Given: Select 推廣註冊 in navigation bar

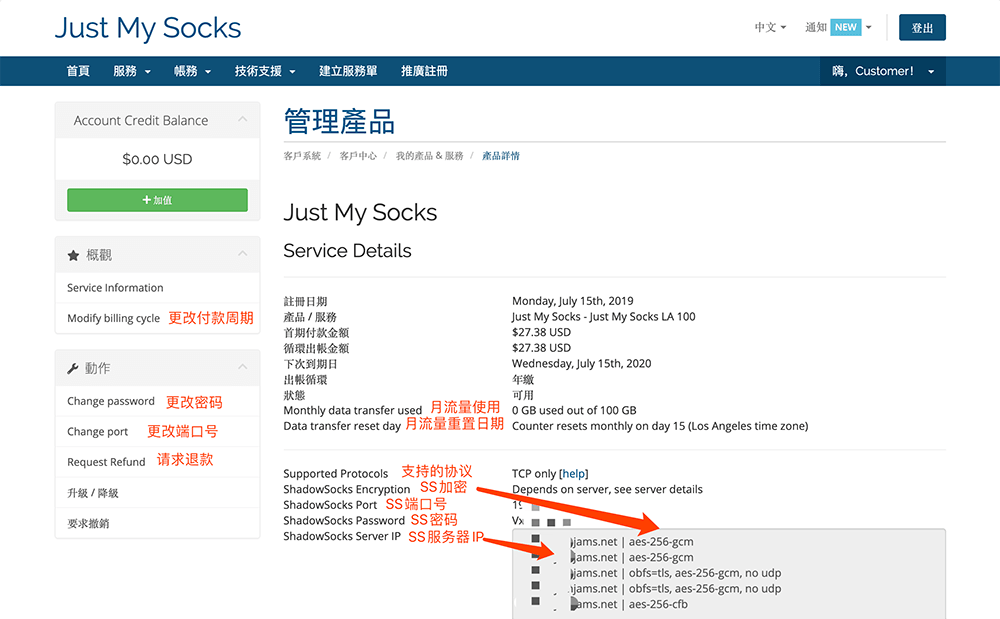Looking at the screenshot, I should point(424,71).
